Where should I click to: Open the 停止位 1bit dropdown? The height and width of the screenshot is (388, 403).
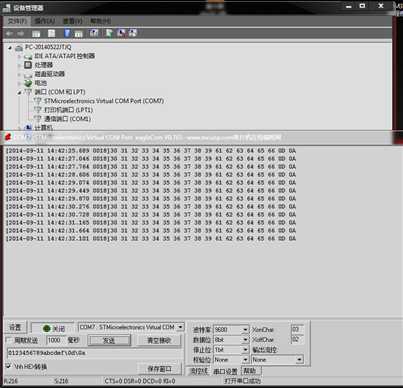click(245, 350)
